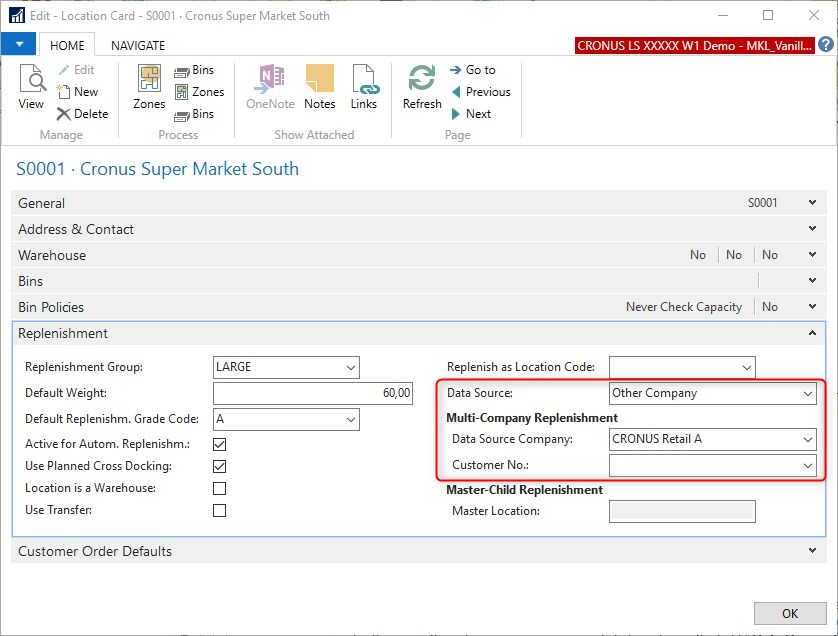This screenshot has height=636, width=838.
Task: Uncheck Active for Autom. Replenishm. checkbox
Action: [220, 443]
